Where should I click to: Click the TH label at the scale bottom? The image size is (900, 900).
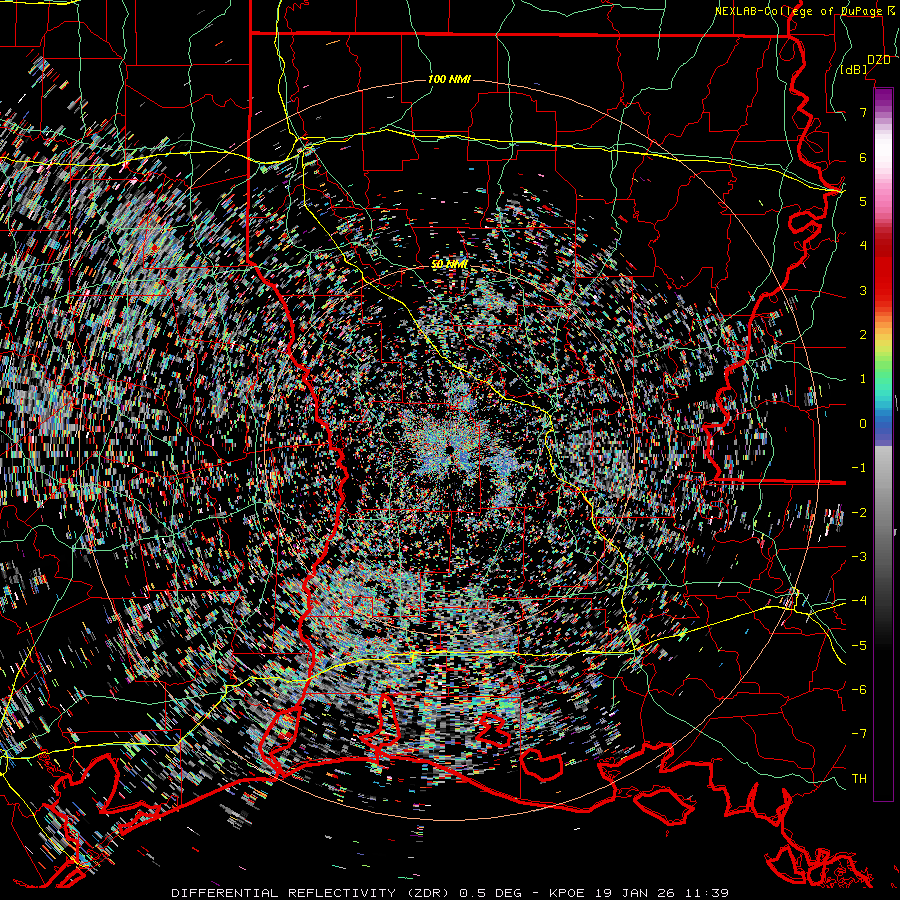859,778
